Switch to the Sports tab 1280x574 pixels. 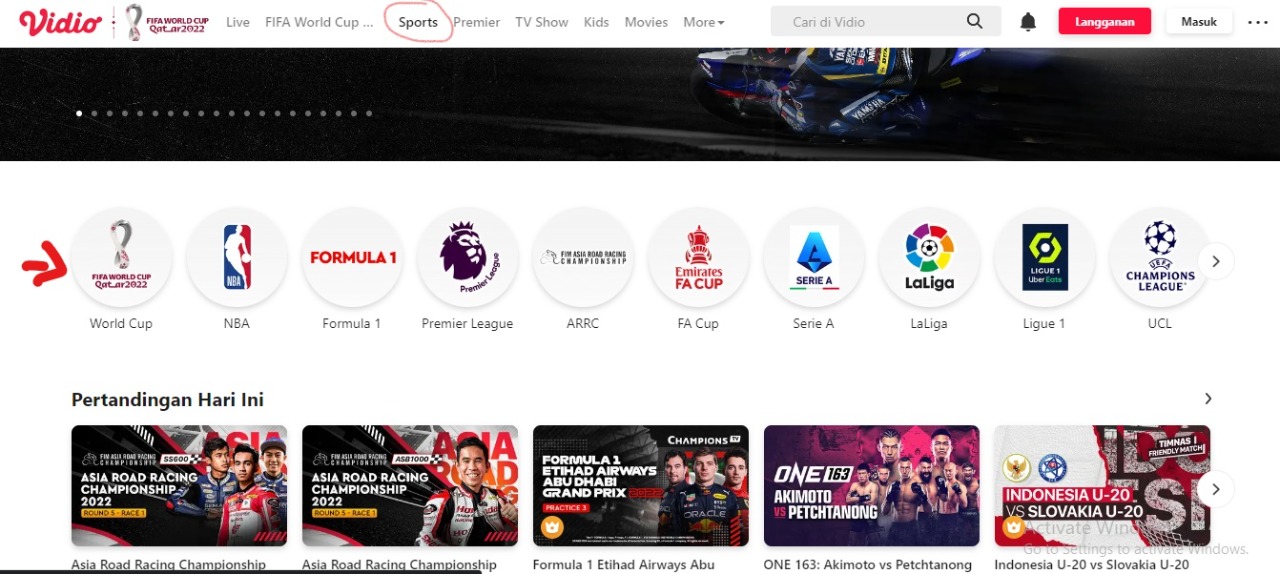point(418,22)
